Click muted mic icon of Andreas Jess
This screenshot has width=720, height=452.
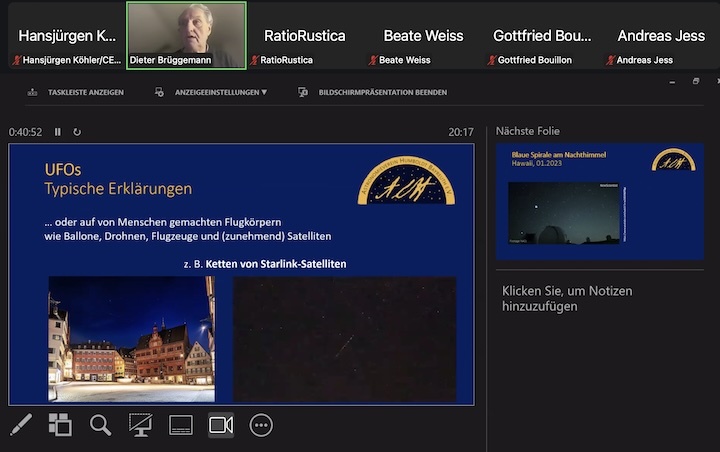point(610,60)
